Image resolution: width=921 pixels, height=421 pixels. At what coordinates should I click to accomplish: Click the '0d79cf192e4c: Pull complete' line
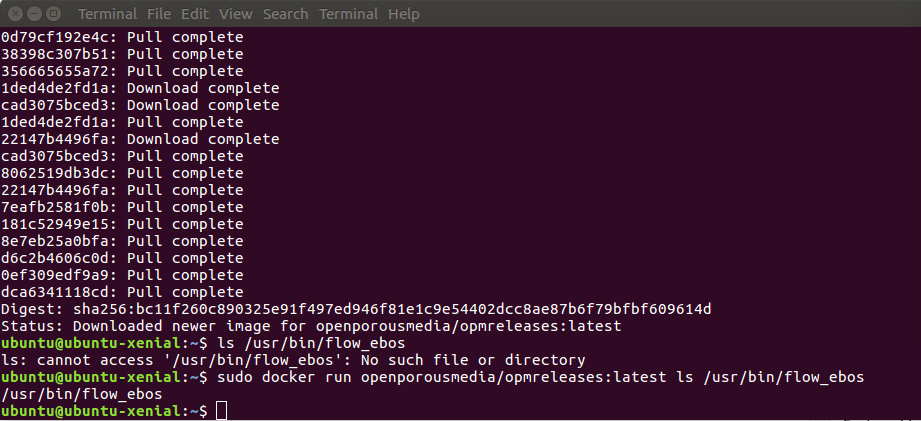(122, 37)
